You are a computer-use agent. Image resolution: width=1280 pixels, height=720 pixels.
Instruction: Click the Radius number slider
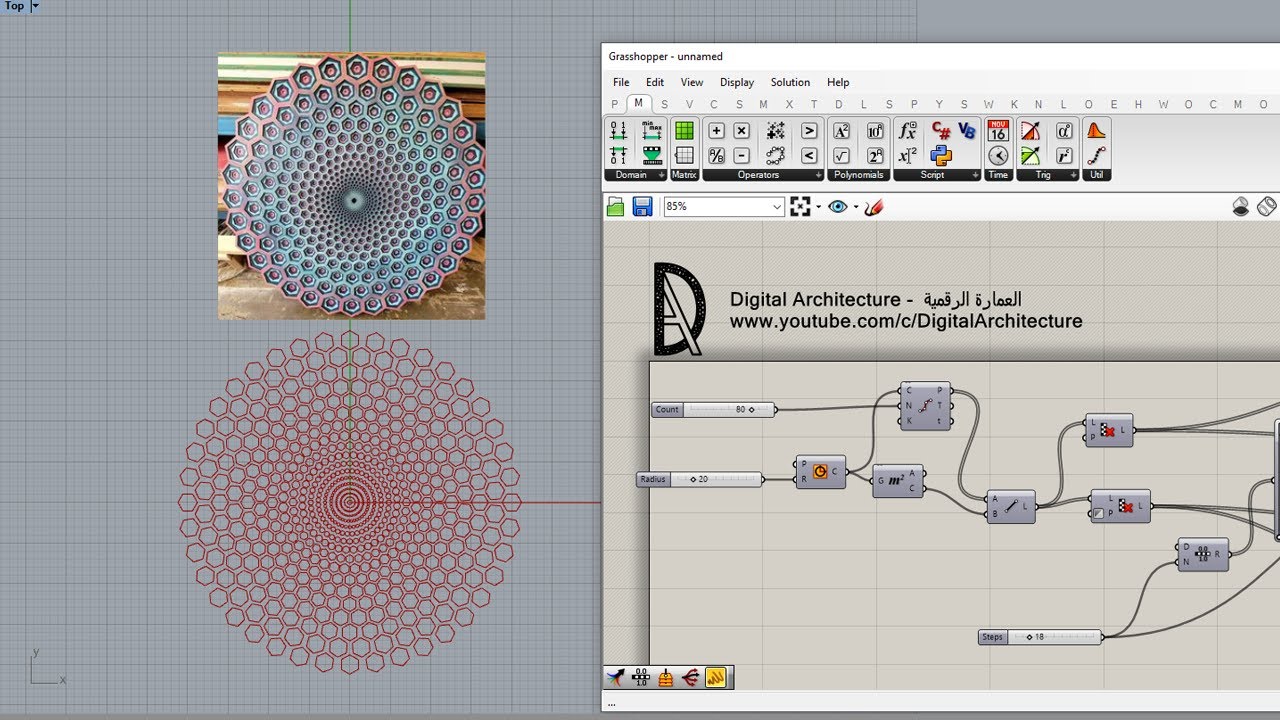coord(699,479)
